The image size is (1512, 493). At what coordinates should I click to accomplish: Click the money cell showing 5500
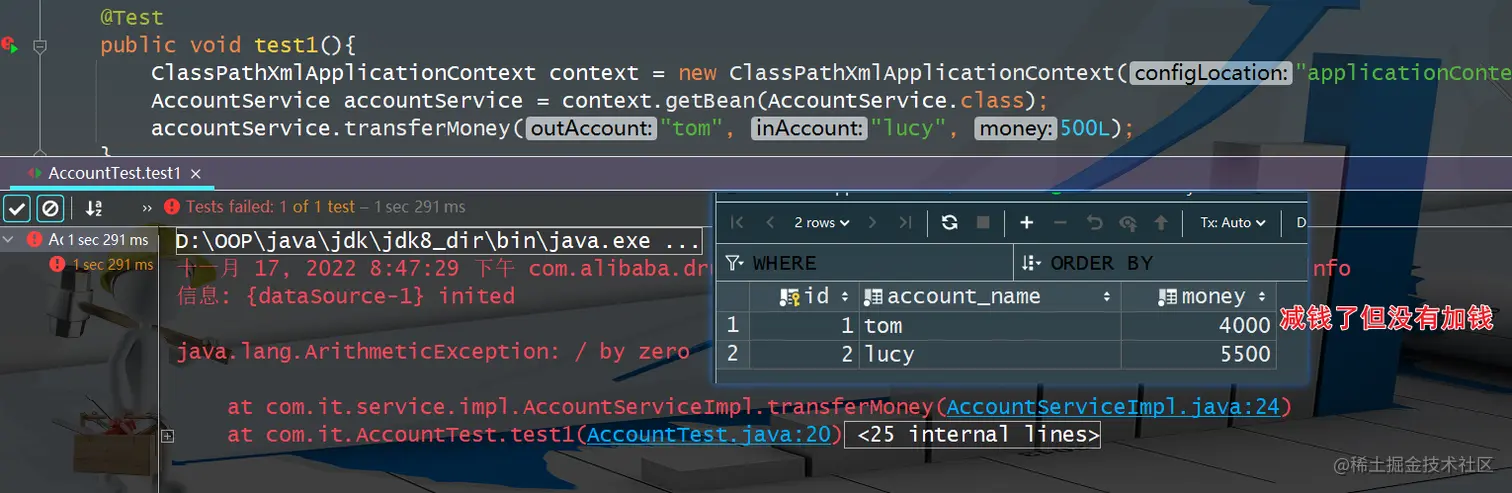click(1199, 354)
